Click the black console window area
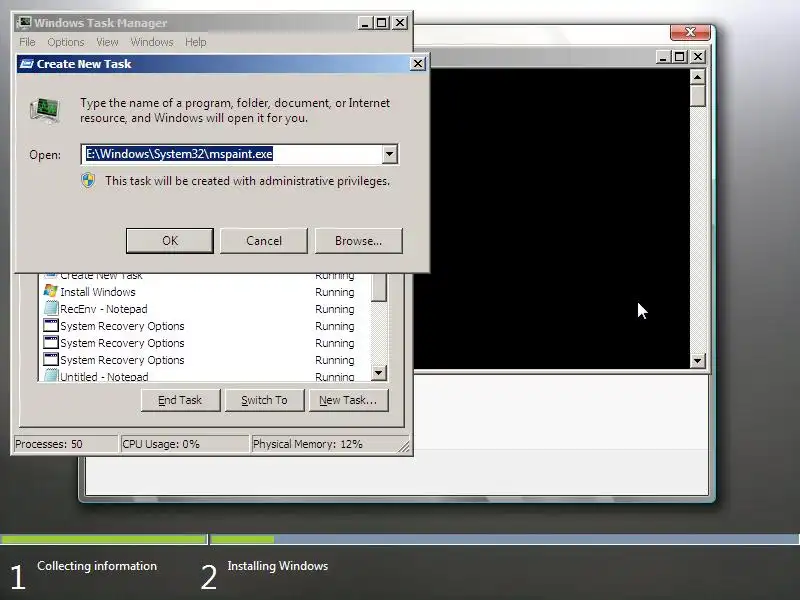 coord(559,218)
